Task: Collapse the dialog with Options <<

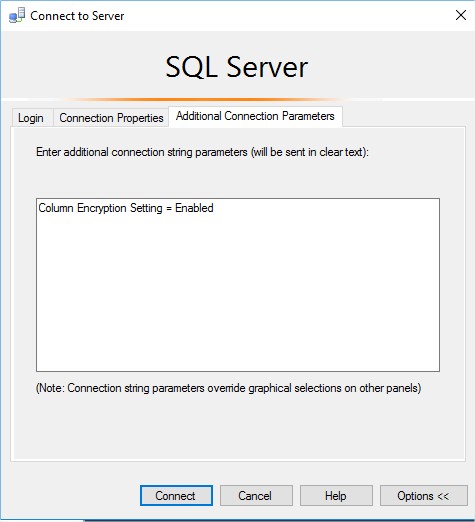Action: click(x=424, y=496)
